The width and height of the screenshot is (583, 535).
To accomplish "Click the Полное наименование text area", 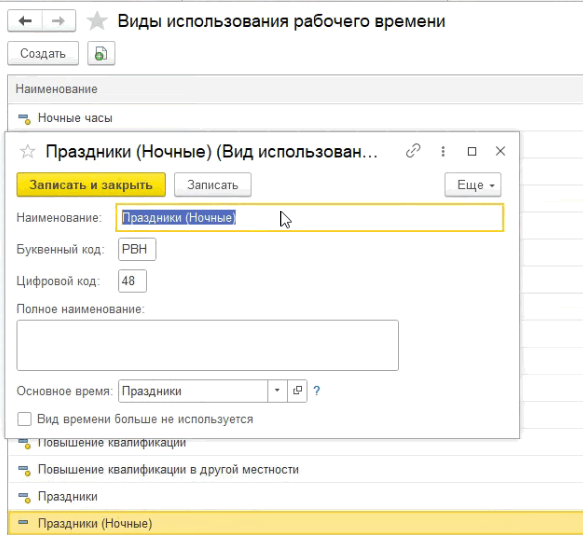I will pyautogui.click(x=207, y=345).
